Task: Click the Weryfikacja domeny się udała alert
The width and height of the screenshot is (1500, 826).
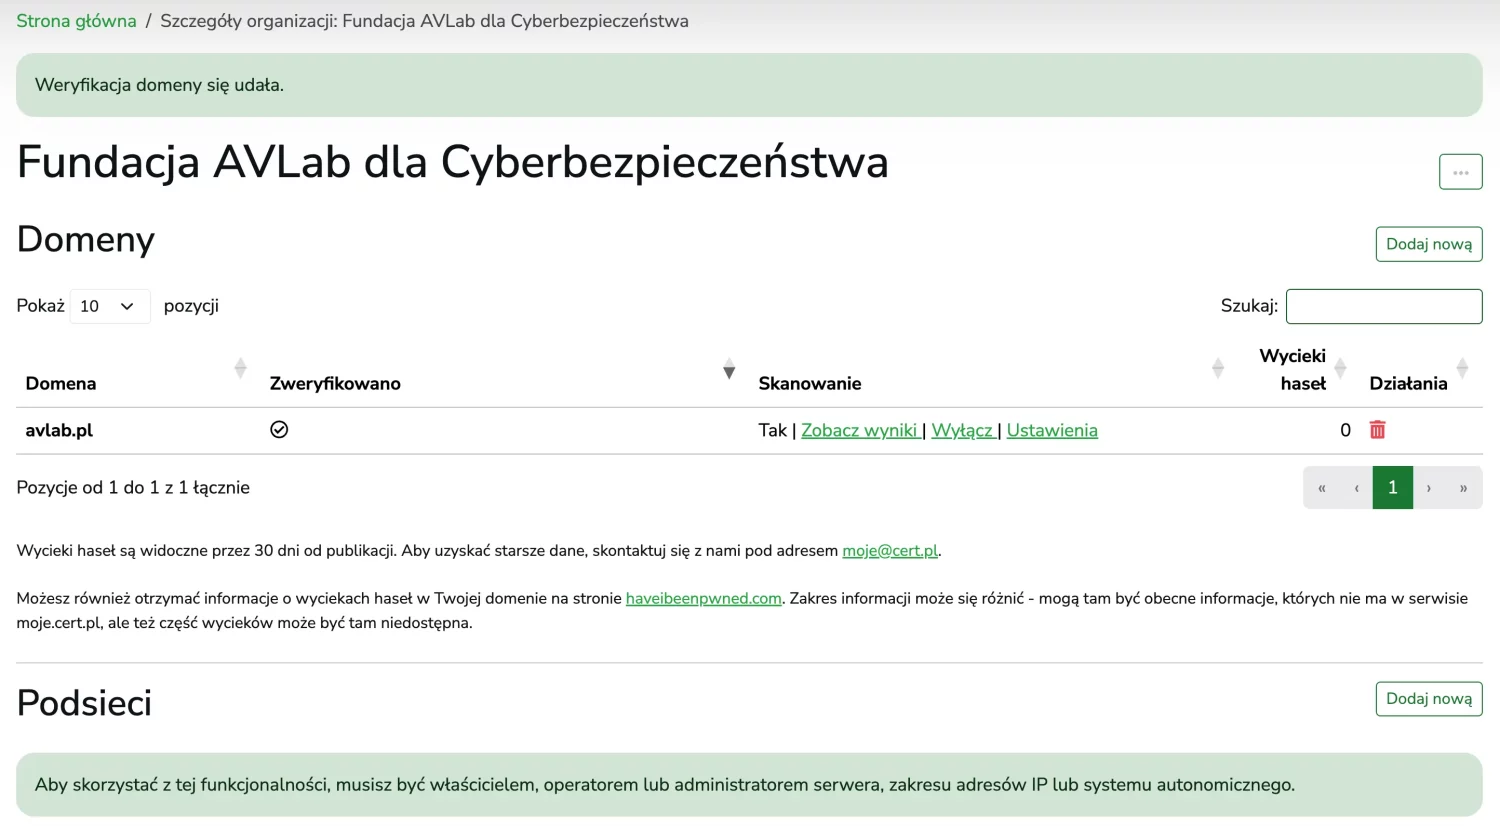Action: click(749, 85)
